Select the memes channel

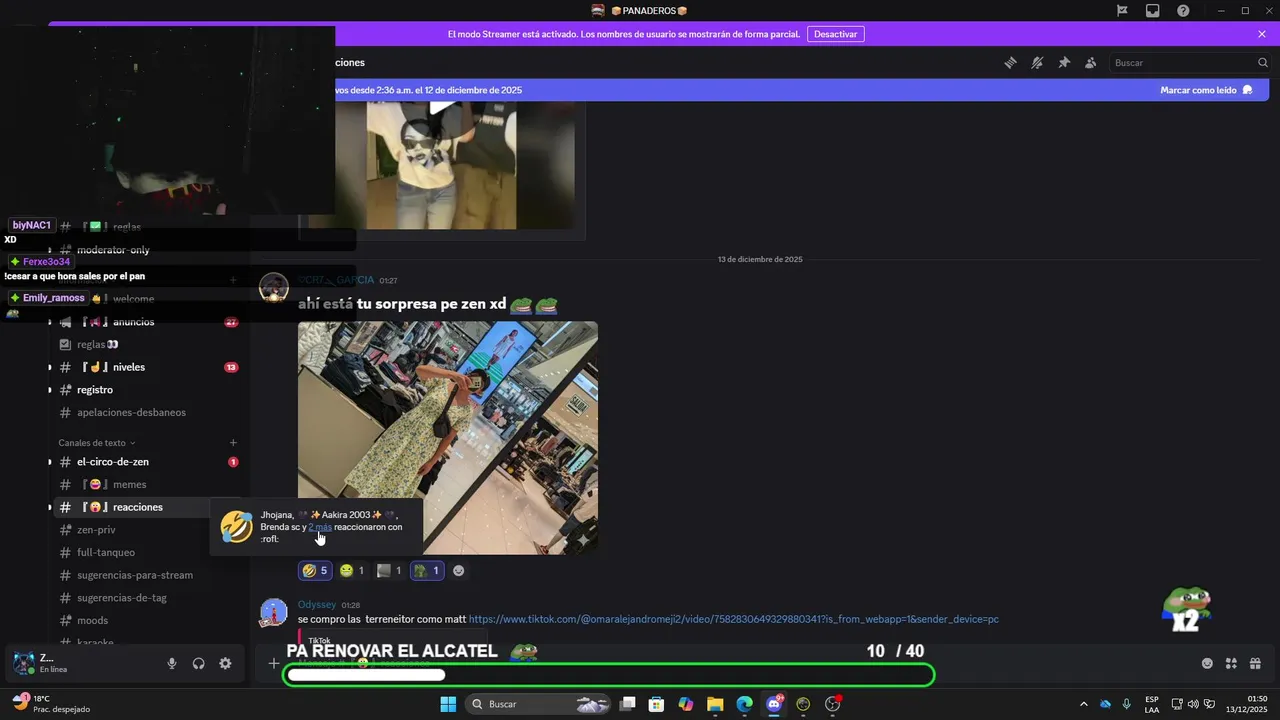[146, 485]
